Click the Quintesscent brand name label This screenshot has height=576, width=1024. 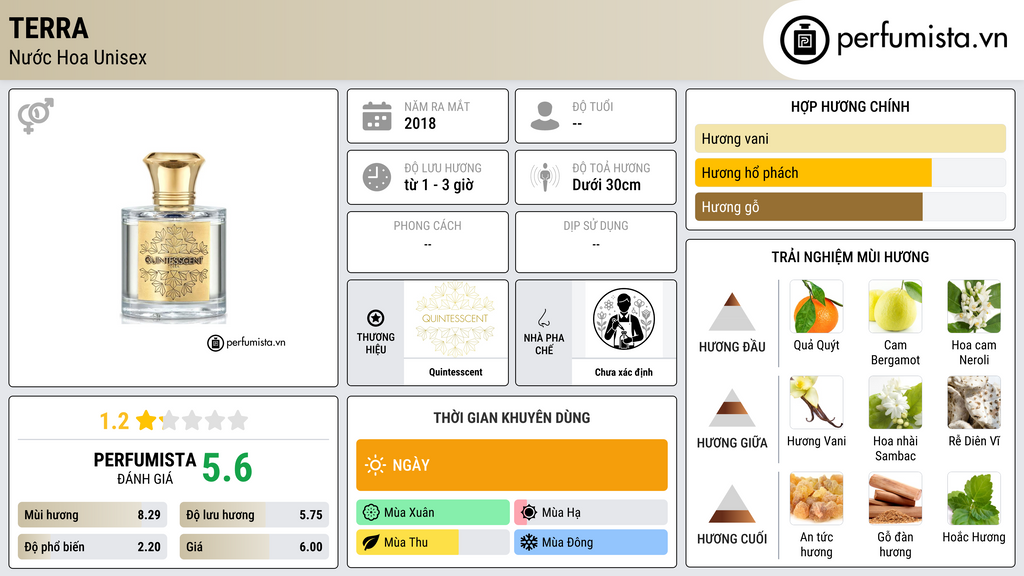456,372
